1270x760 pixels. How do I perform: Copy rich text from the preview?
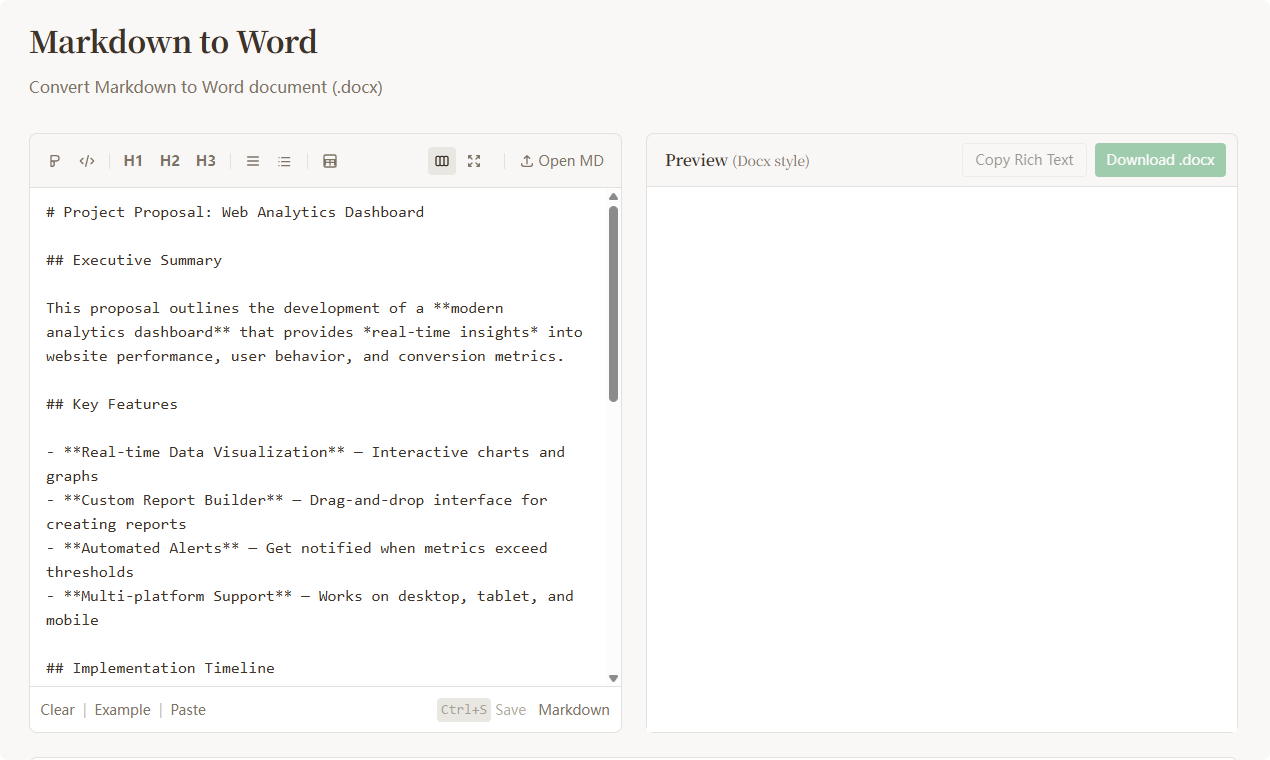pyautogui.click(x=1024, y=159)
